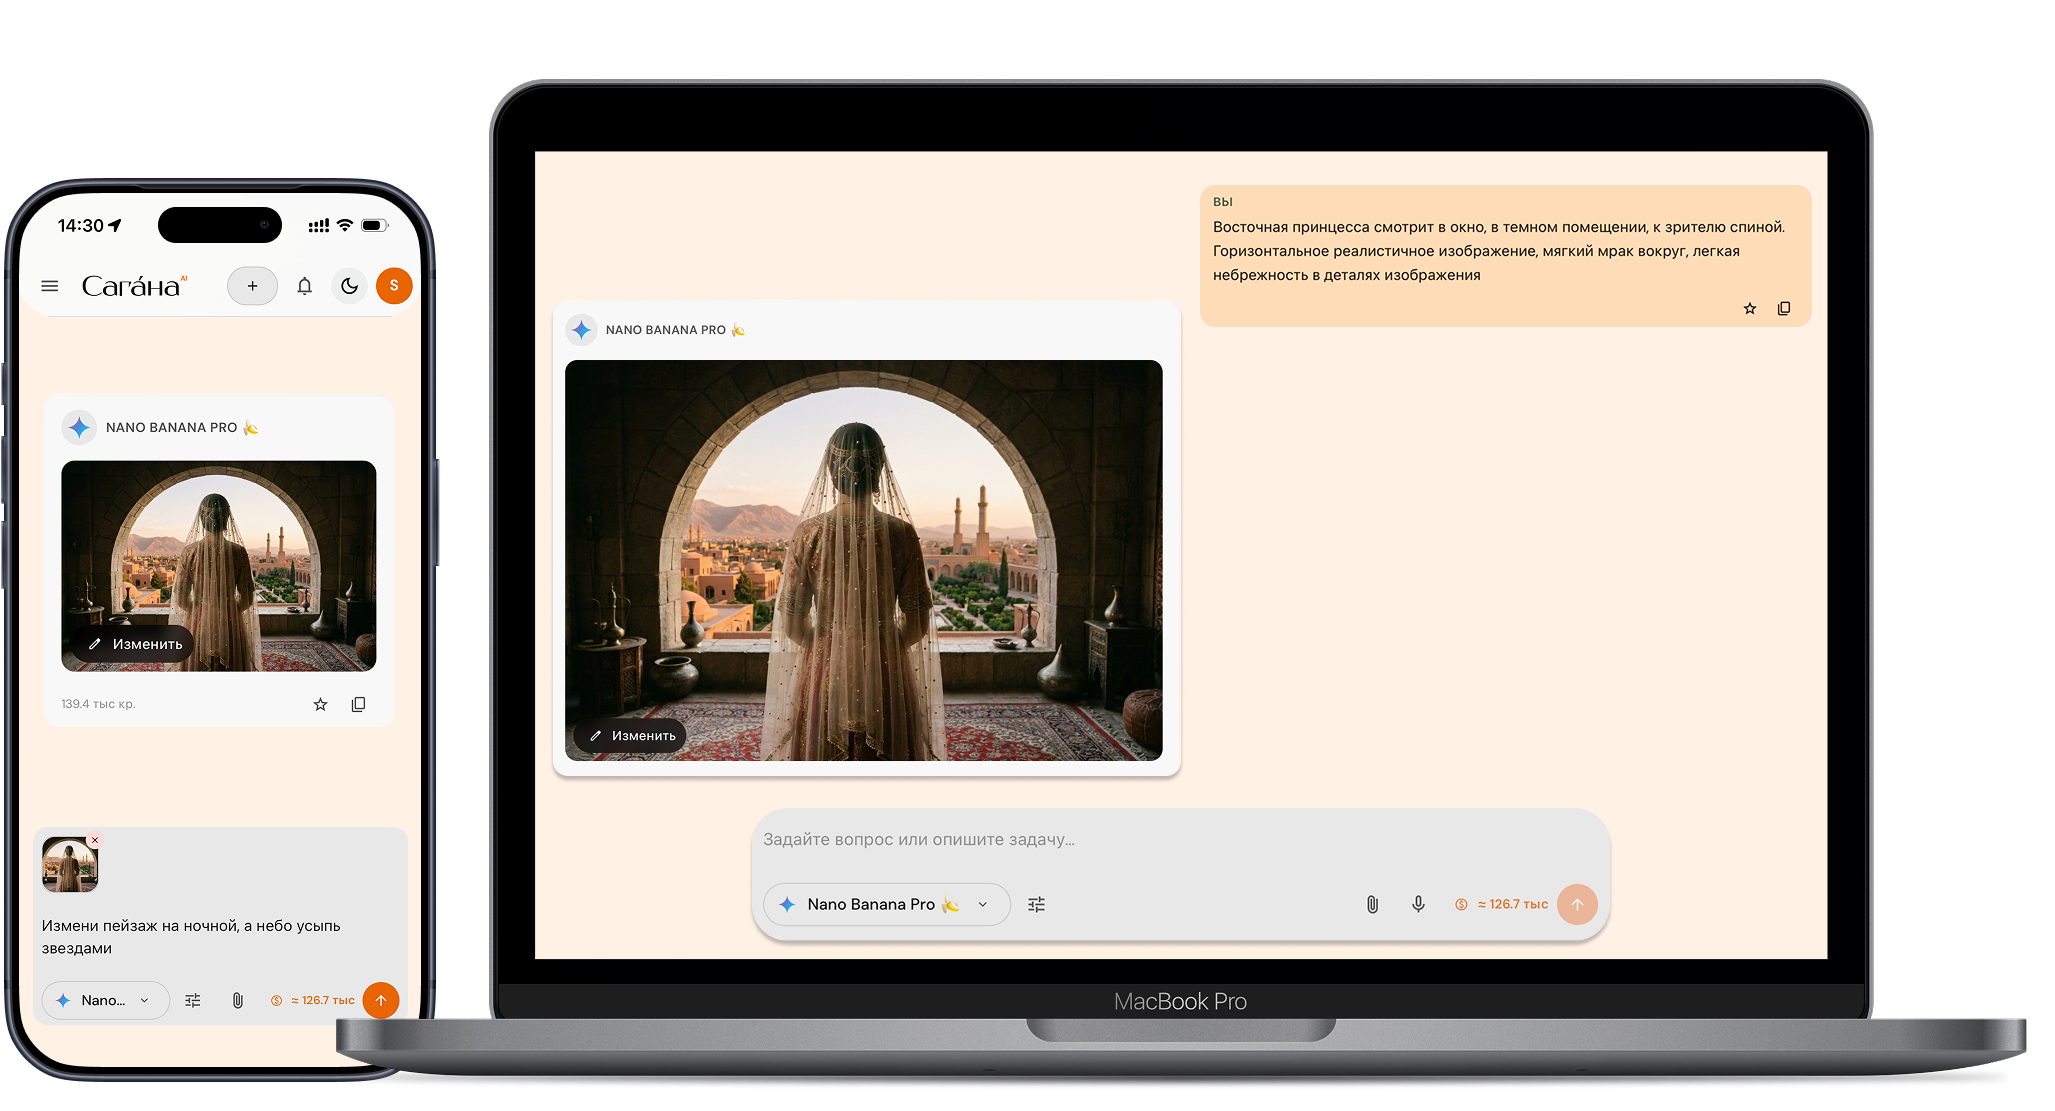
Task: Copy the phone image response
Action: [358, 704]
